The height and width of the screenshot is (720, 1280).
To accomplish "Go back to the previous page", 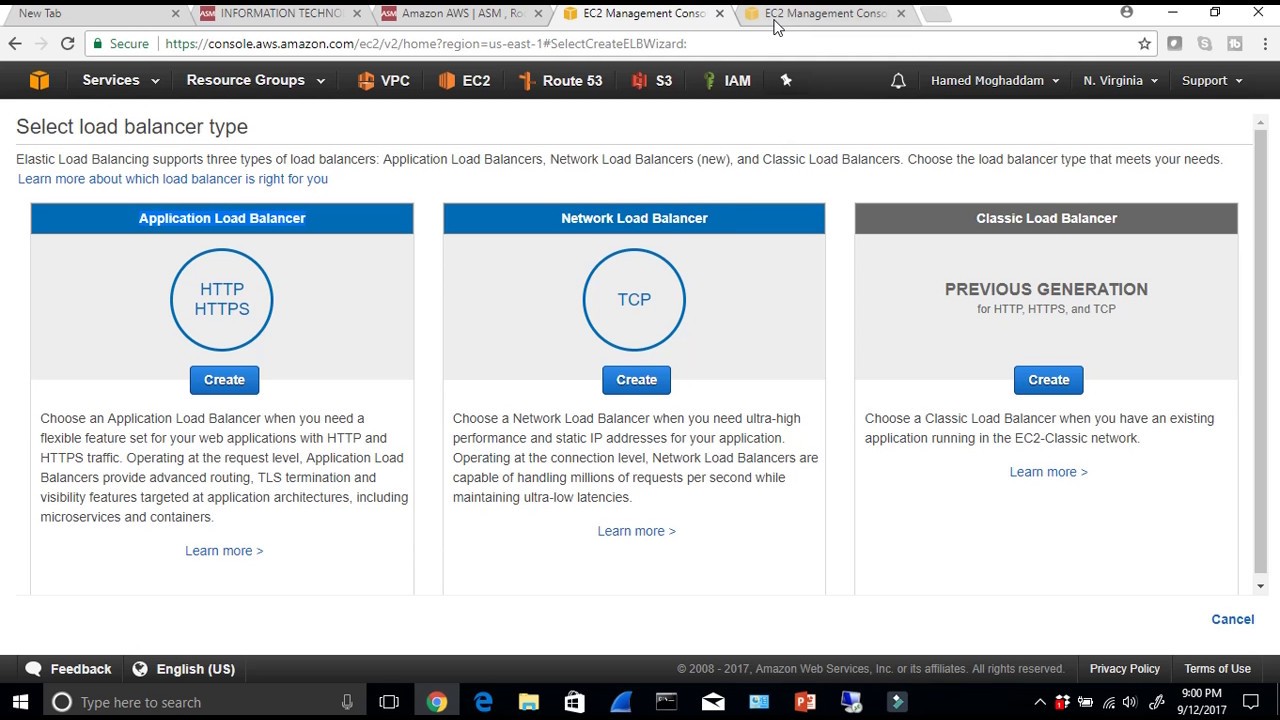I will [15, 44].
